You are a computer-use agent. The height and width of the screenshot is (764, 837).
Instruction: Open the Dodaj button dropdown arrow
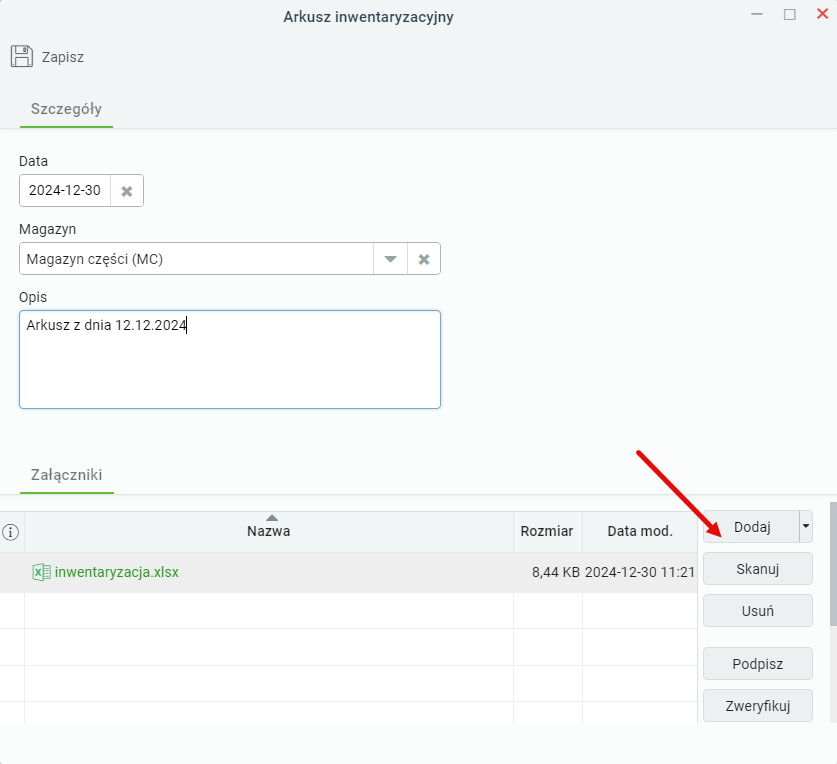(806, 526)
